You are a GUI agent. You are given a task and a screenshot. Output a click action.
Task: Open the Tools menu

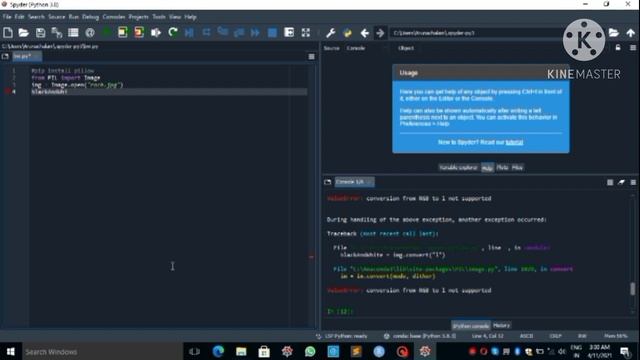click(159, 17)
